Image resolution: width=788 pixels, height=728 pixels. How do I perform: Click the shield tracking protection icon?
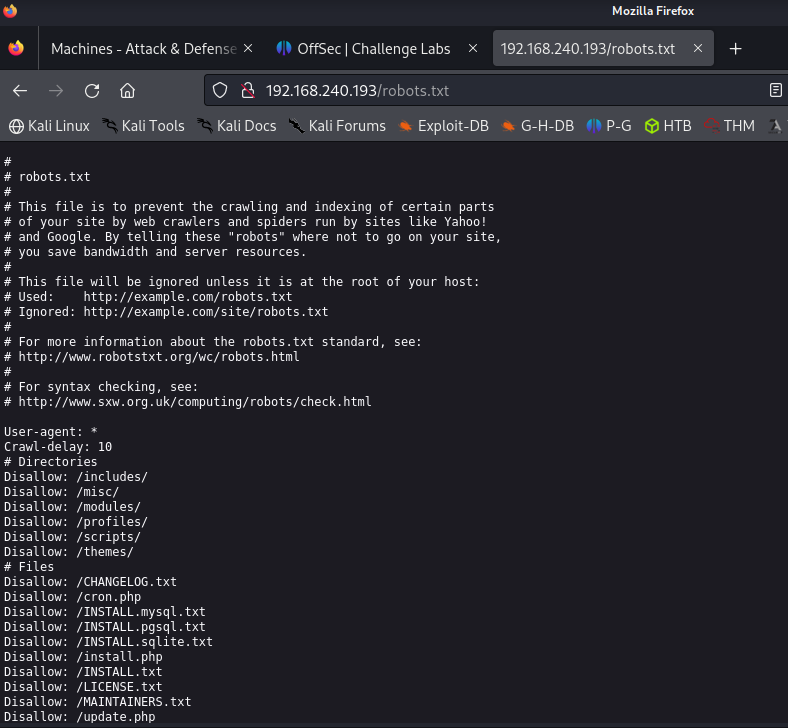(x=221, y=91)
